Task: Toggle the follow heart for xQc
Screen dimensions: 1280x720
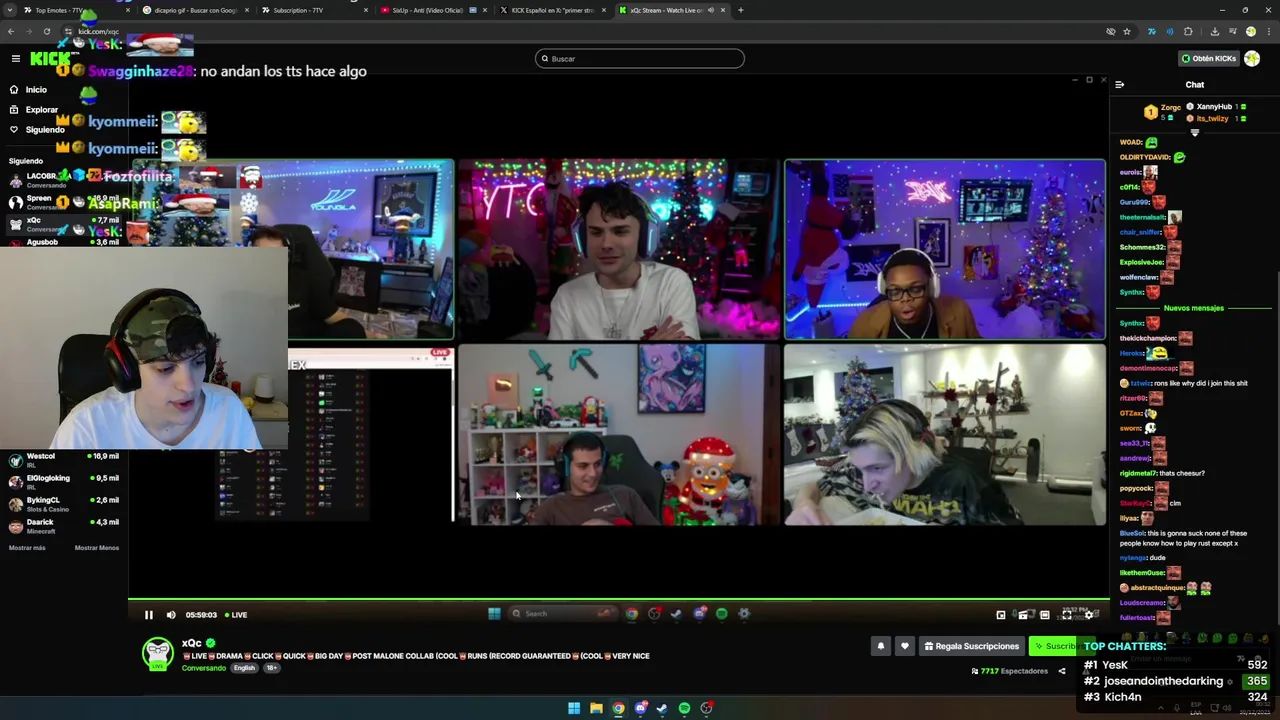Action: [905, 646]
